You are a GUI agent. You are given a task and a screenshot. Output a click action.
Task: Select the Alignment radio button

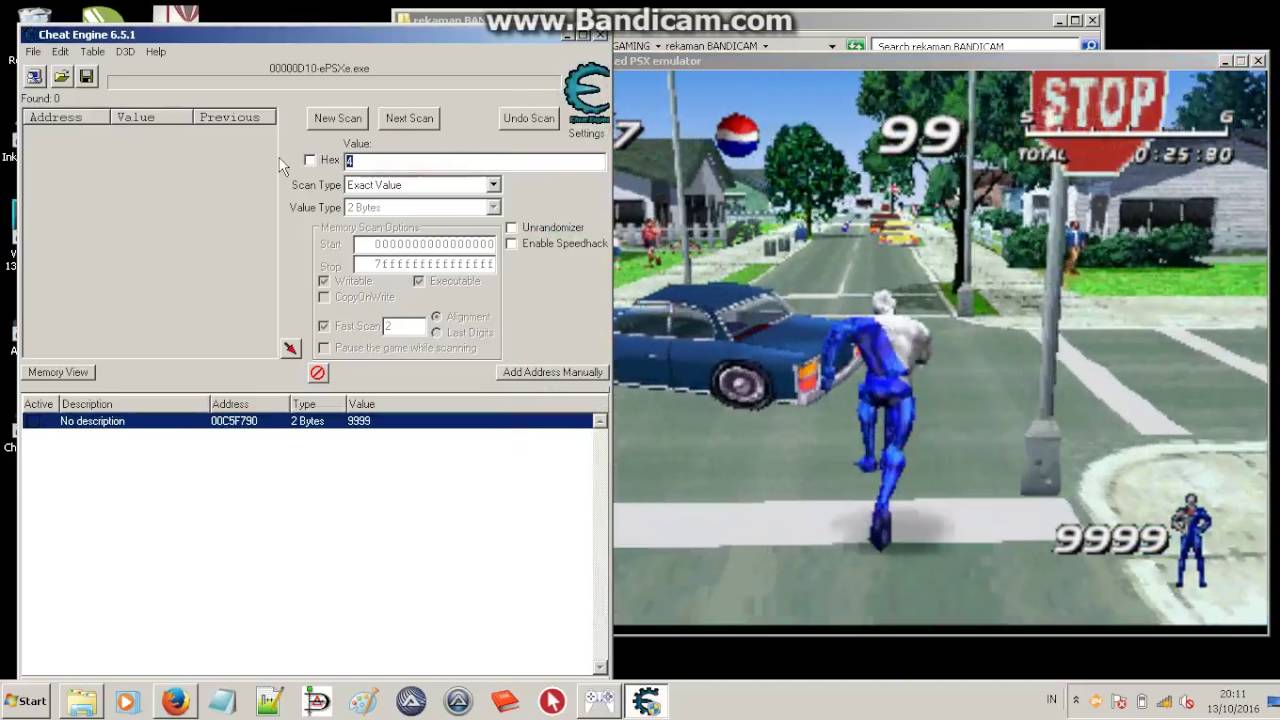(436, 316)
